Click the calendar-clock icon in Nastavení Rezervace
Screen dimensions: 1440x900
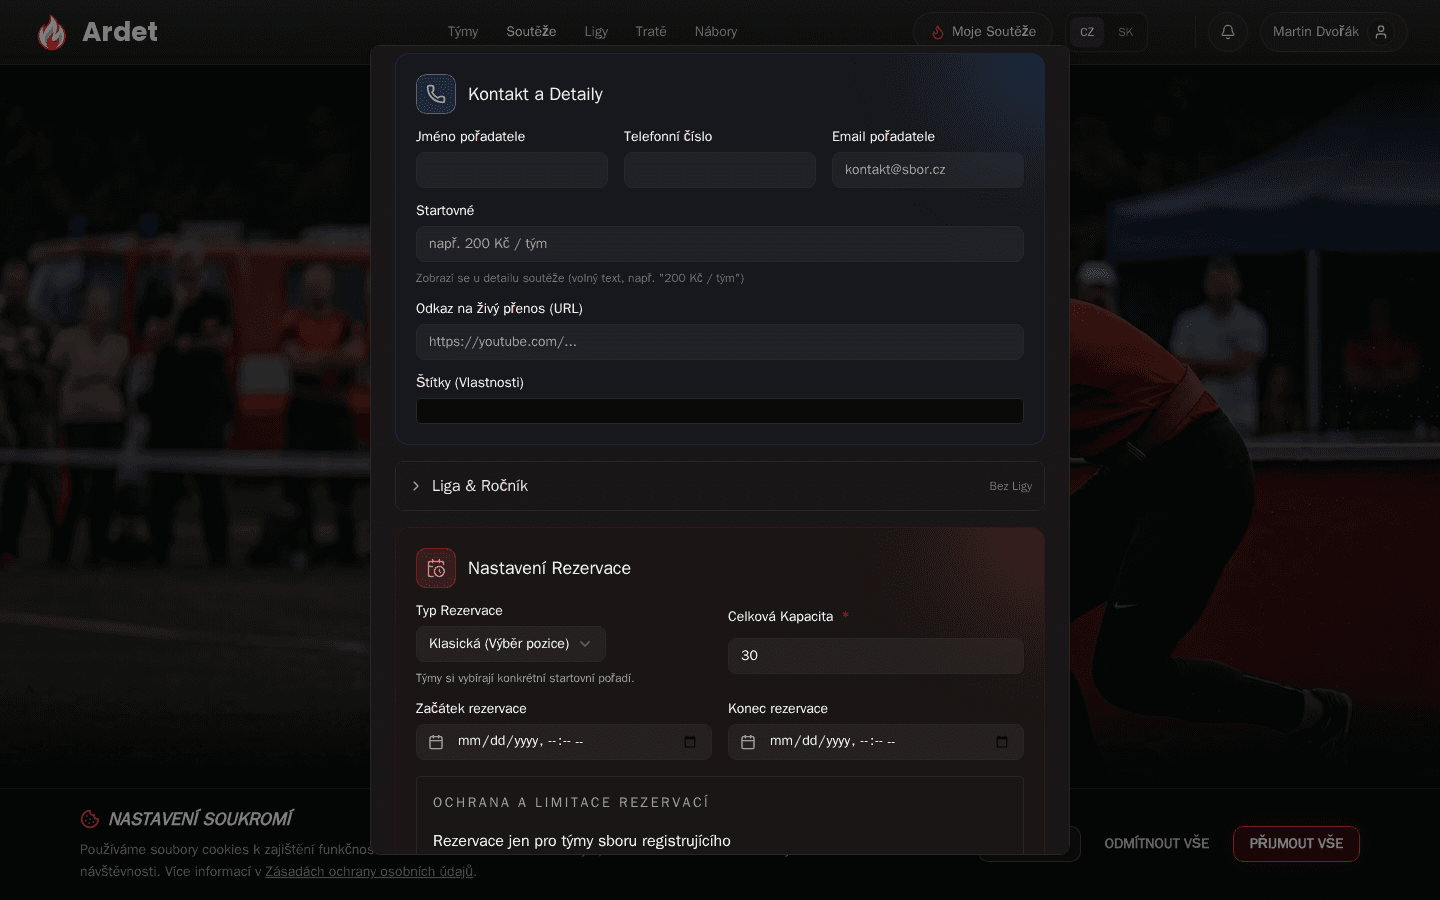[x=436, y=568]
